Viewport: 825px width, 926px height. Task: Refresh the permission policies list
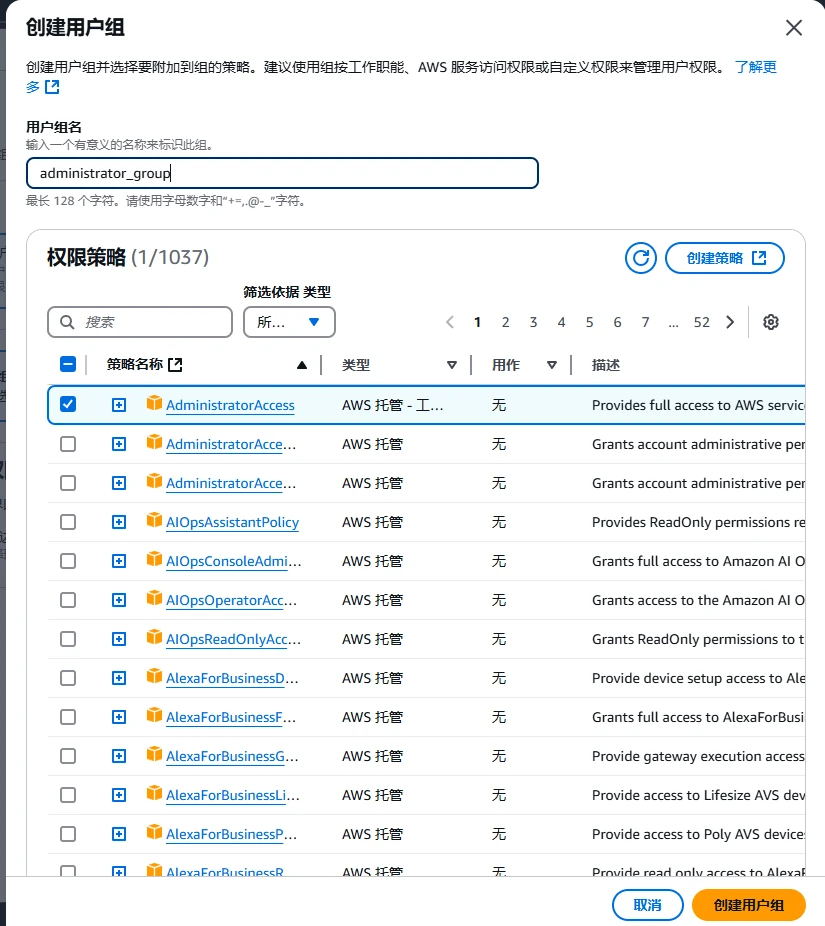click(x=641, y=258)
